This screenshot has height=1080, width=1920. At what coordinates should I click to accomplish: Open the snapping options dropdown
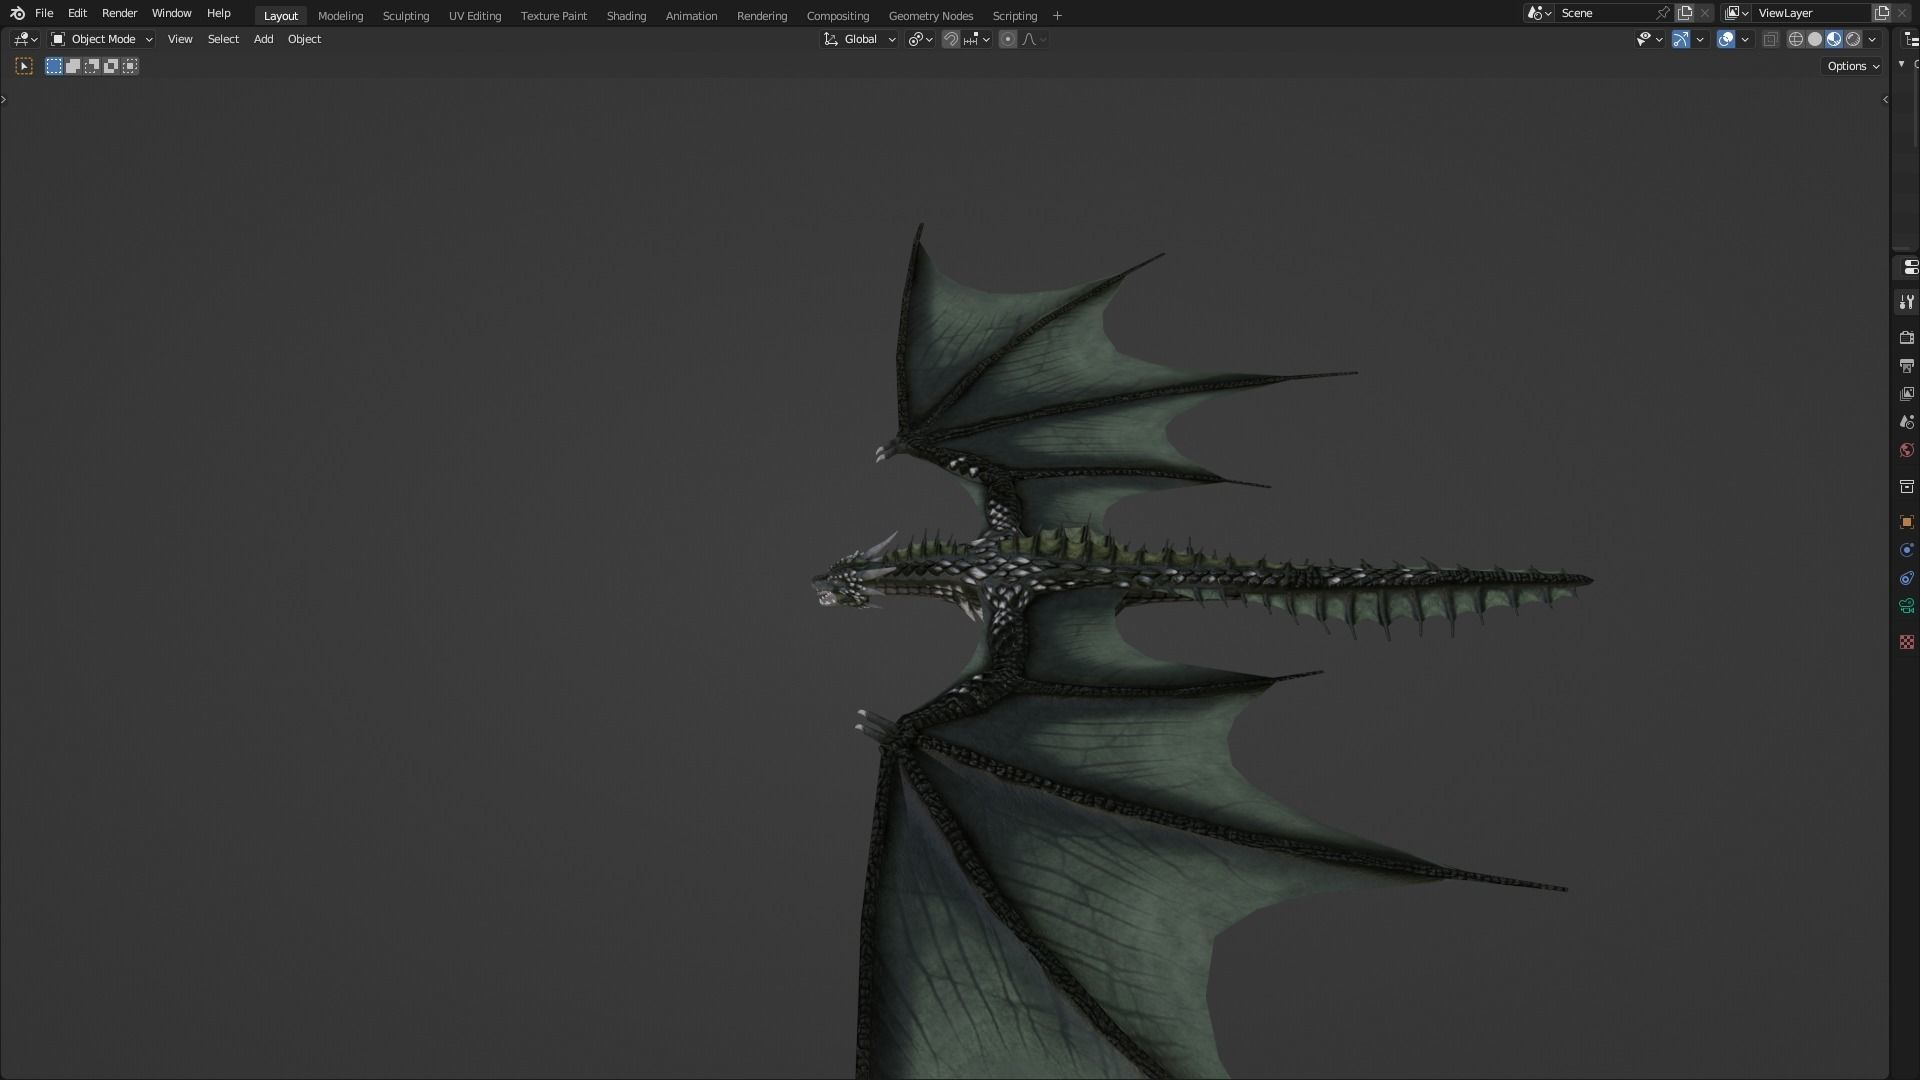[977, 39]
